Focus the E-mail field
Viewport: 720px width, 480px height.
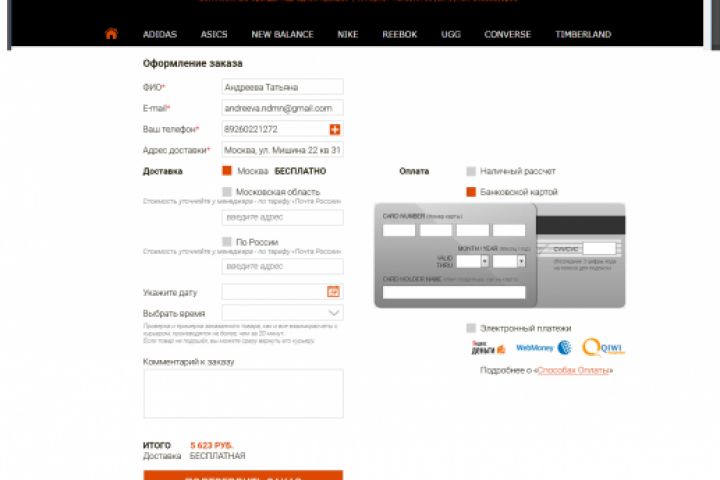[282, 108]
